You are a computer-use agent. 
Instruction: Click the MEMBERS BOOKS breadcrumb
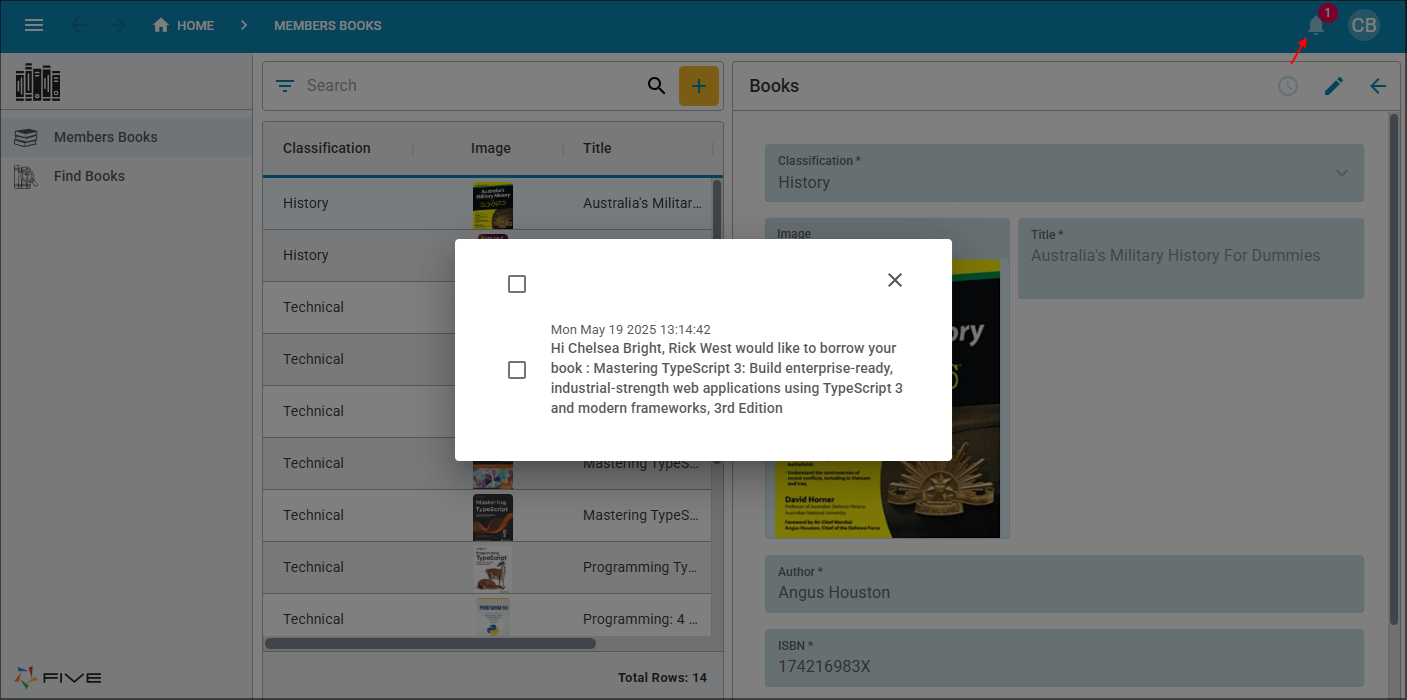coord(328,25)
